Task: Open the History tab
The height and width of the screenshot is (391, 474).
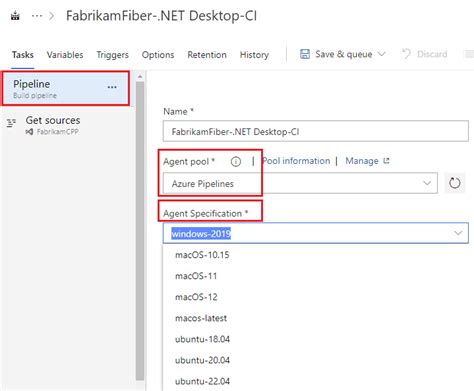Action: click(254, 55)
